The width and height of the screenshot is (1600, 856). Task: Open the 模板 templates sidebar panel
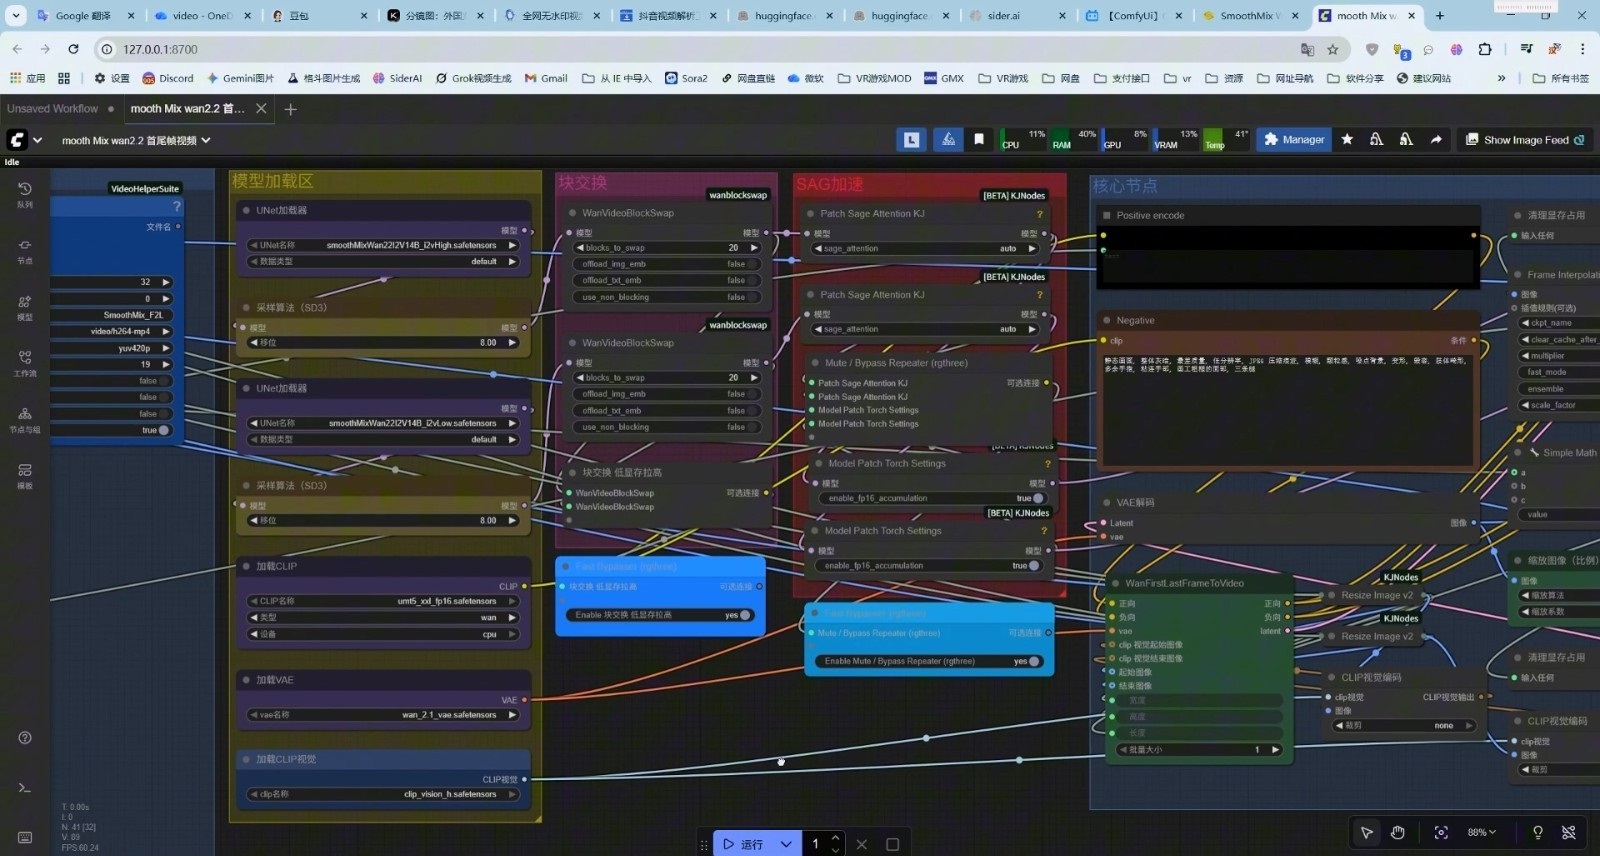(25, 476)
